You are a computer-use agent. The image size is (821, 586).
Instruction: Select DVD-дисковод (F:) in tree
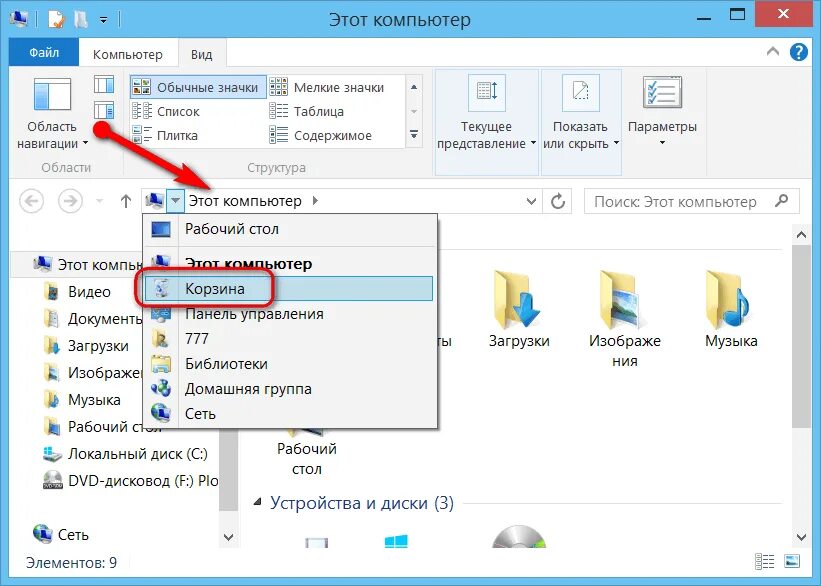click(x=130, y=481)
